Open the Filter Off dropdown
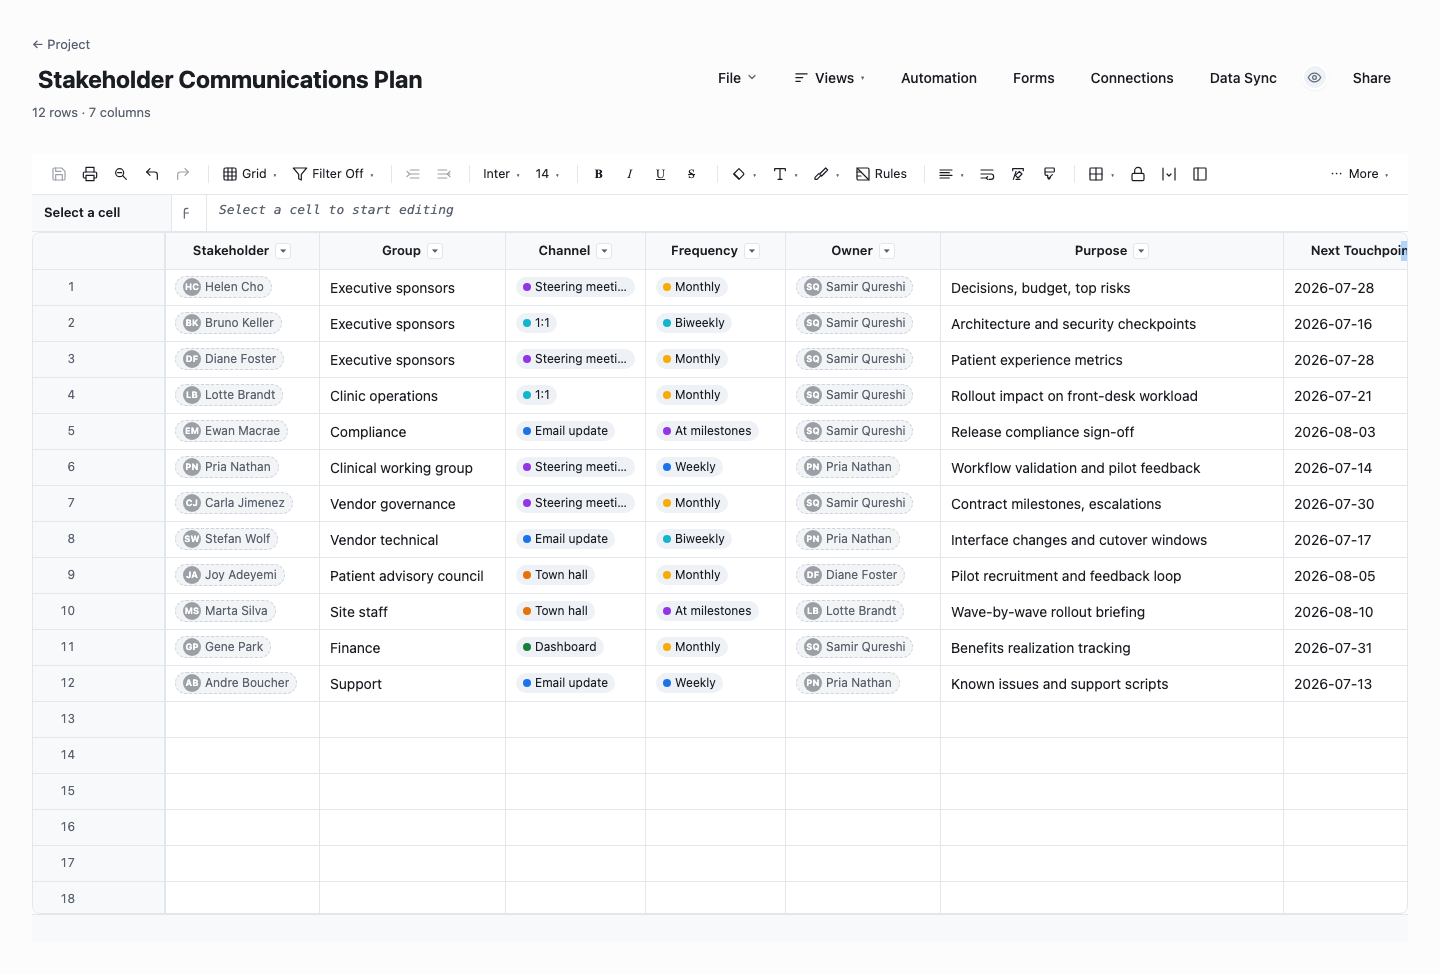This screenshot has height=974, width=1440. click(x=333, y=174)
